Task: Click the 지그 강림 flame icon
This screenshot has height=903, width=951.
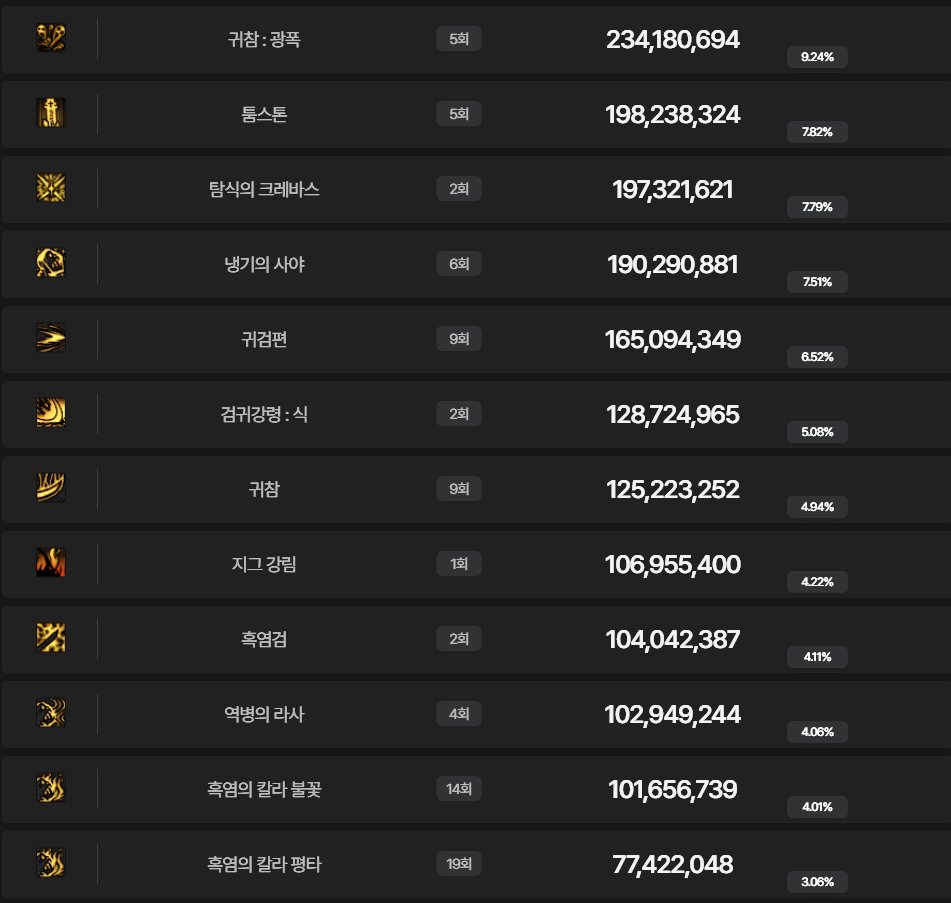Action: click(x=51, y=564)
